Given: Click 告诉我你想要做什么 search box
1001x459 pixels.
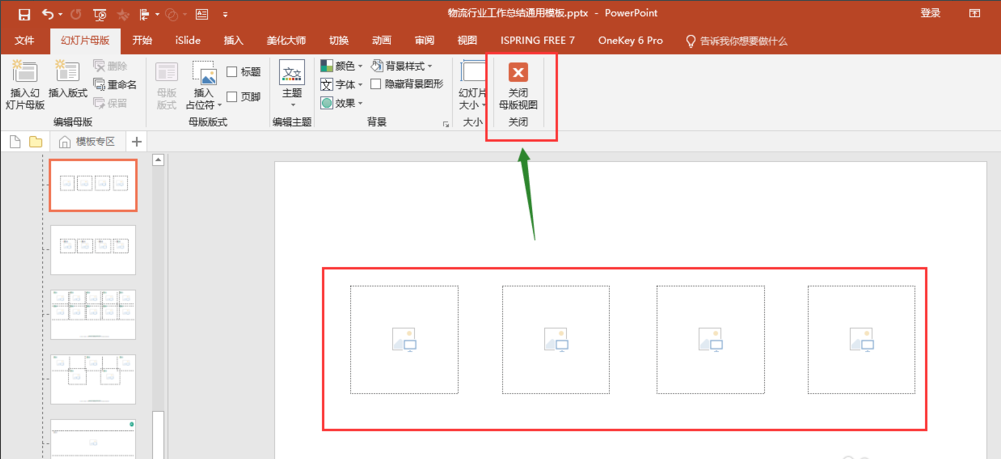Looking at the screenshot, I should click(x=736, y=41).
